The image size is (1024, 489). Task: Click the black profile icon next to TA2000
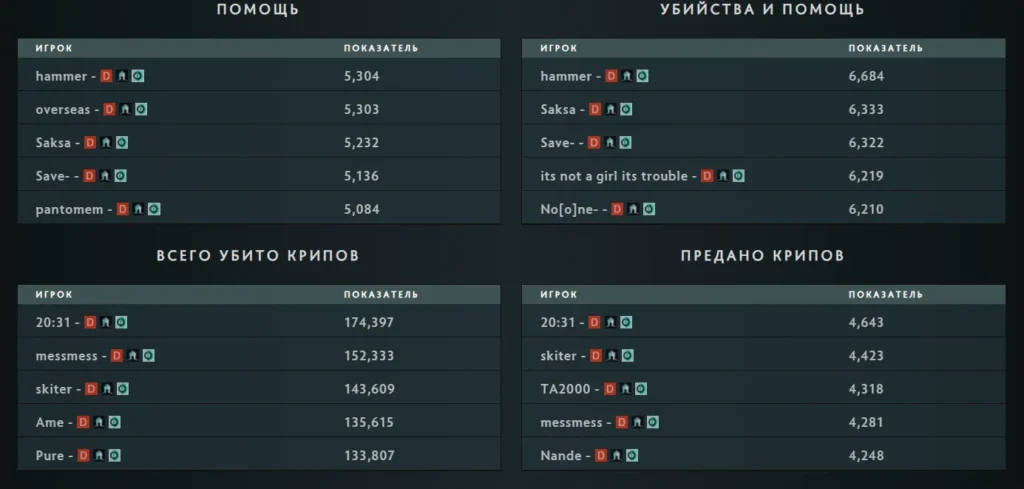(x=626, y=389)
